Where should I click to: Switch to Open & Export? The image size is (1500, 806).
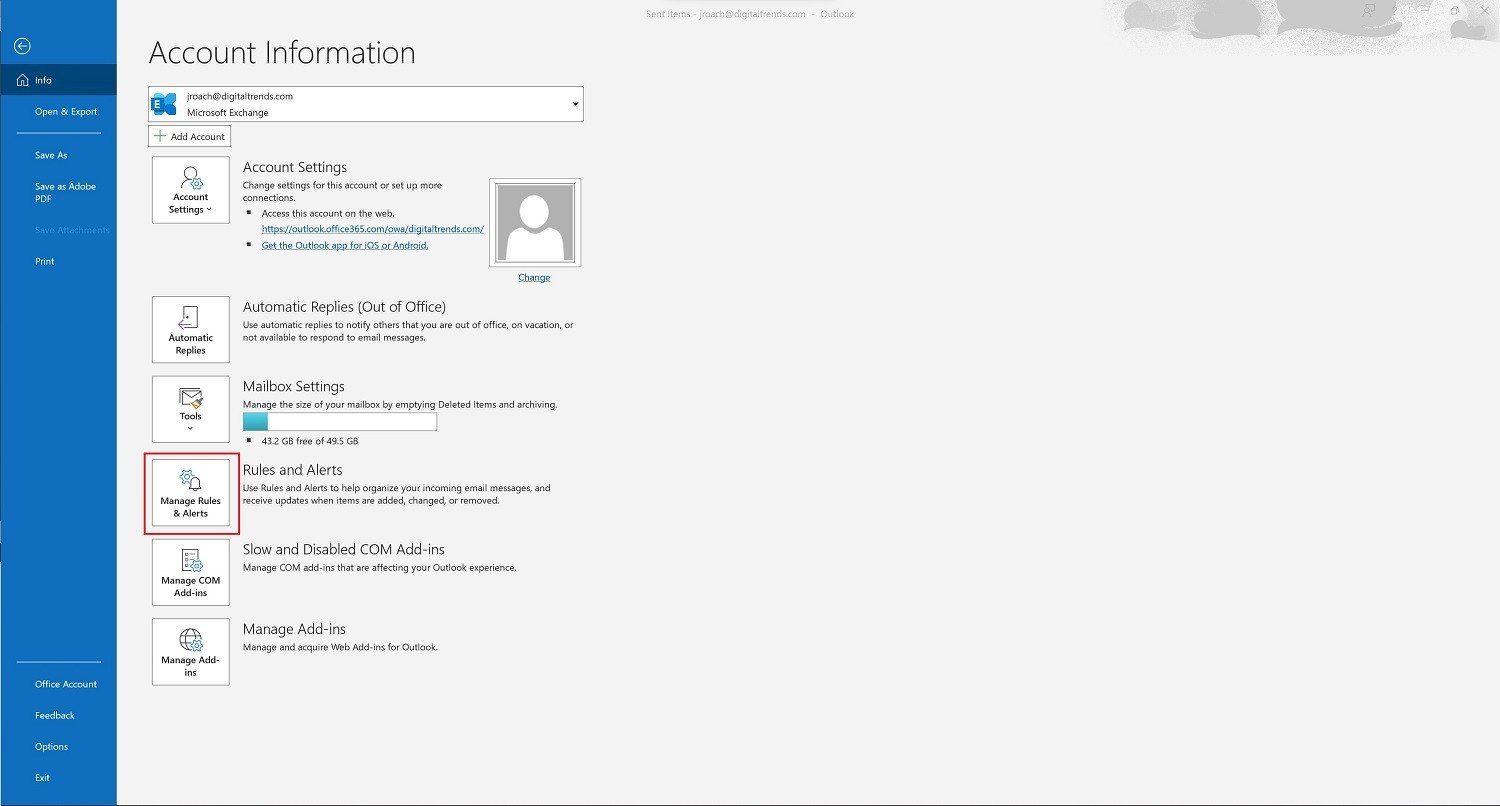66,112
